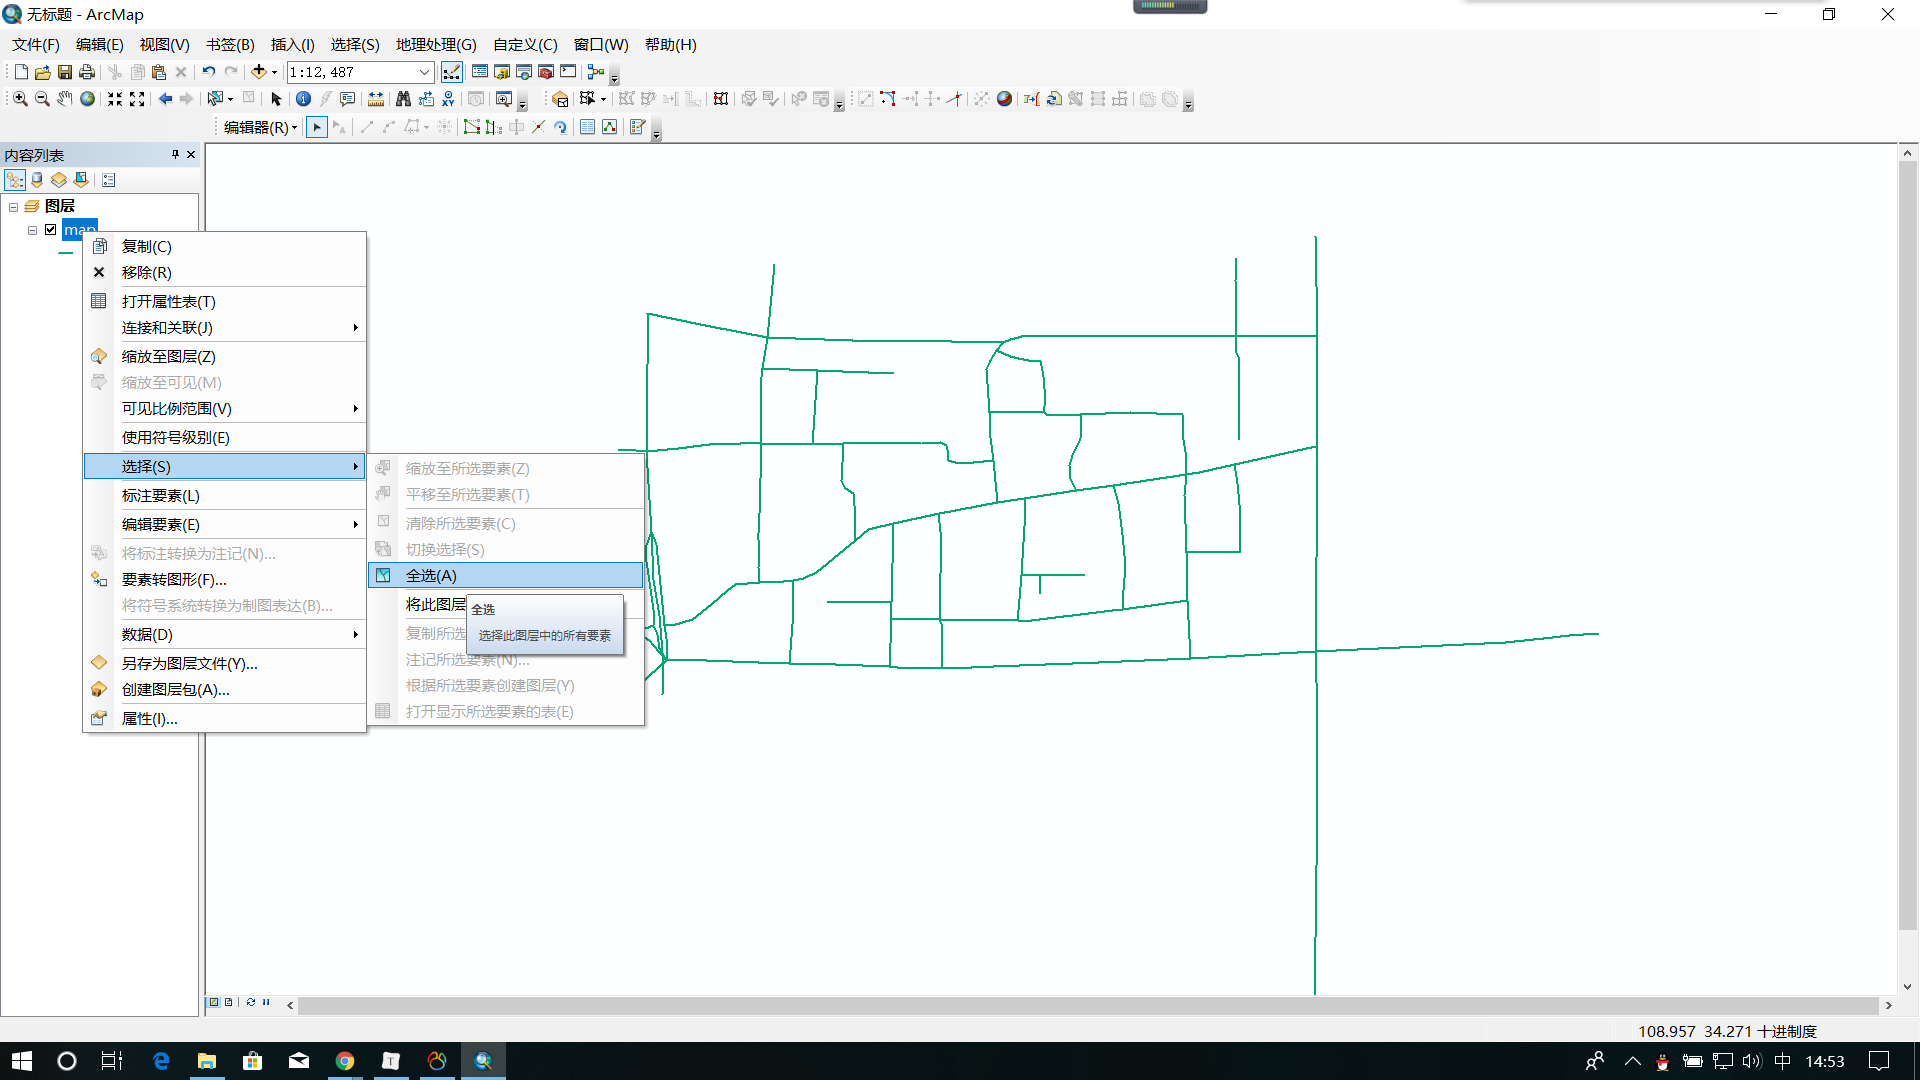Image resolution: width=1920 pixels, height=1080 pixels.
Task: Toggle List By Drawing Order view
Action: pyautogui.click(x=14, y=180)
